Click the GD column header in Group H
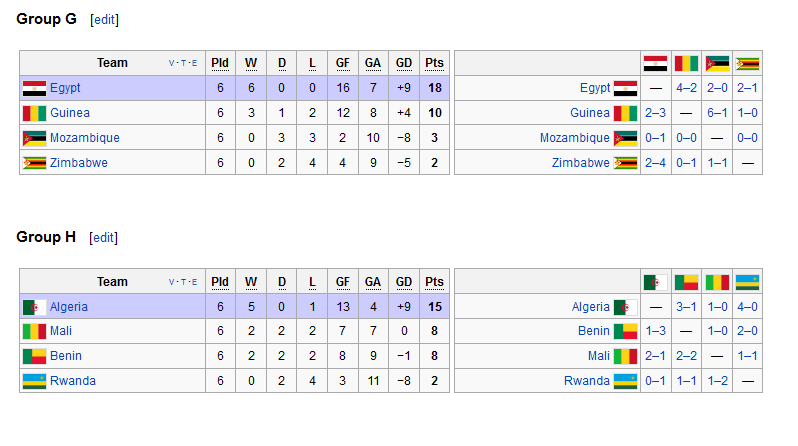The height and width of the screenshot is (446, 798). [x=404, y=282]
